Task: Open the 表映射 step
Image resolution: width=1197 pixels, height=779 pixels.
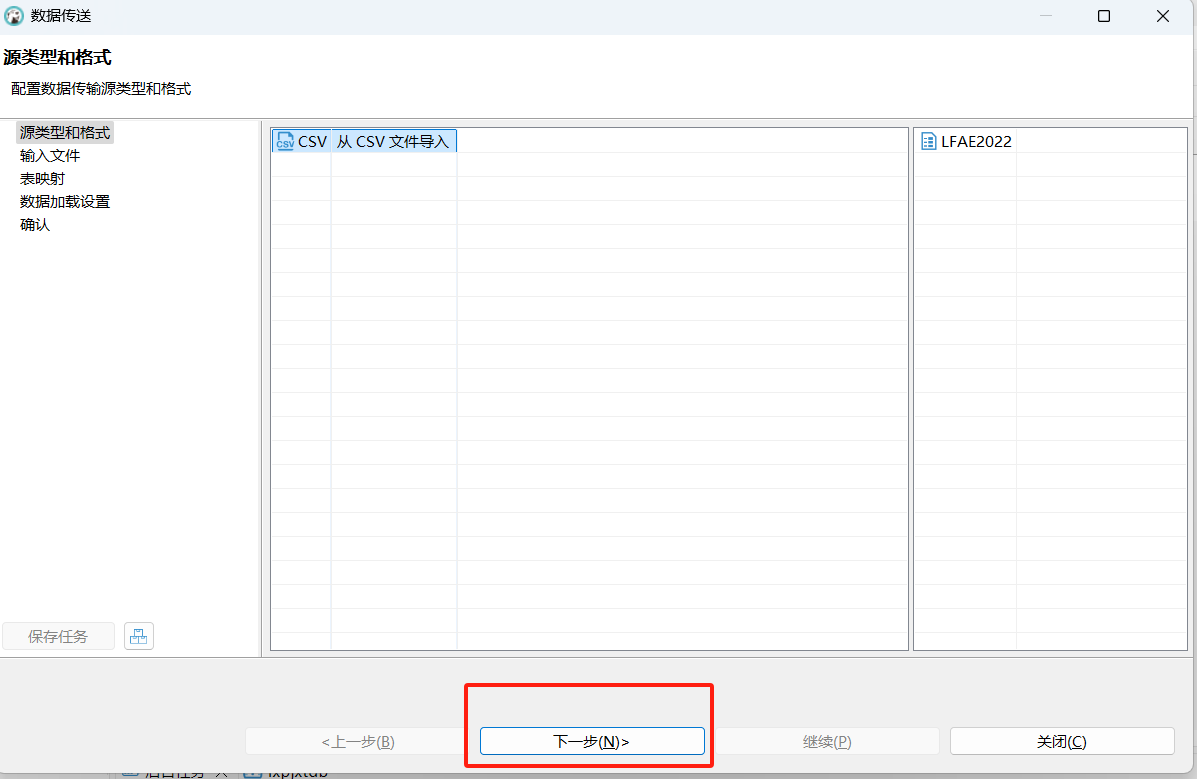Action: pos(42,179)
